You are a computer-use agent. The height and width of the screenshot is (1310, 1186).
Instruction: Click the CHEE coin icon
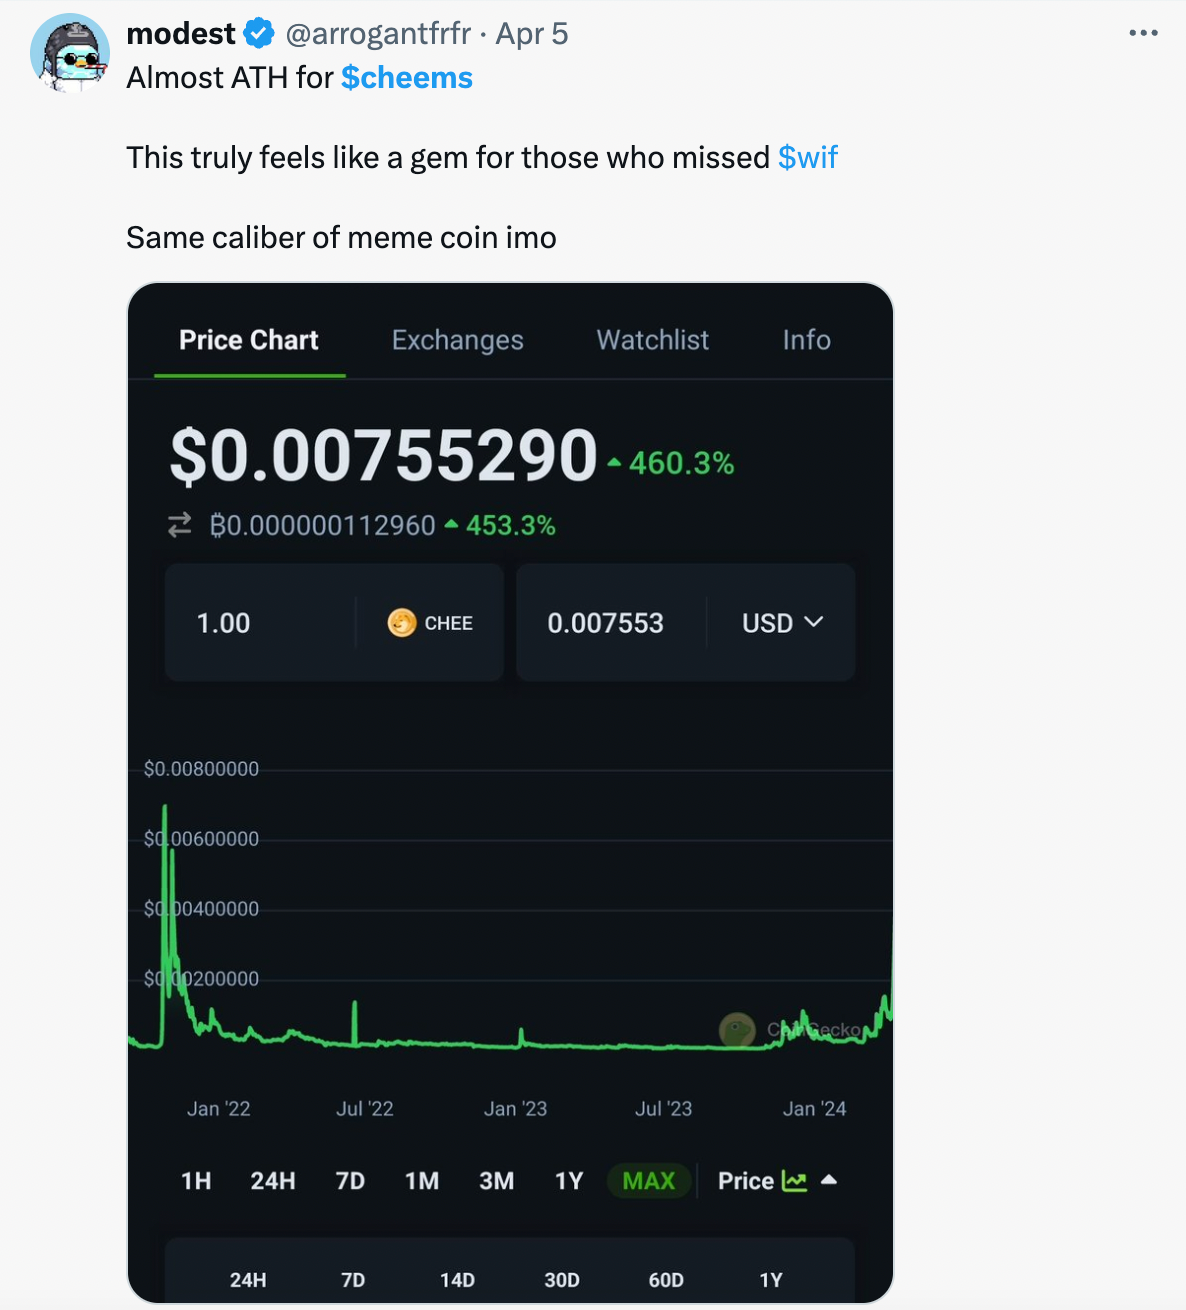(x=402, y=623)
